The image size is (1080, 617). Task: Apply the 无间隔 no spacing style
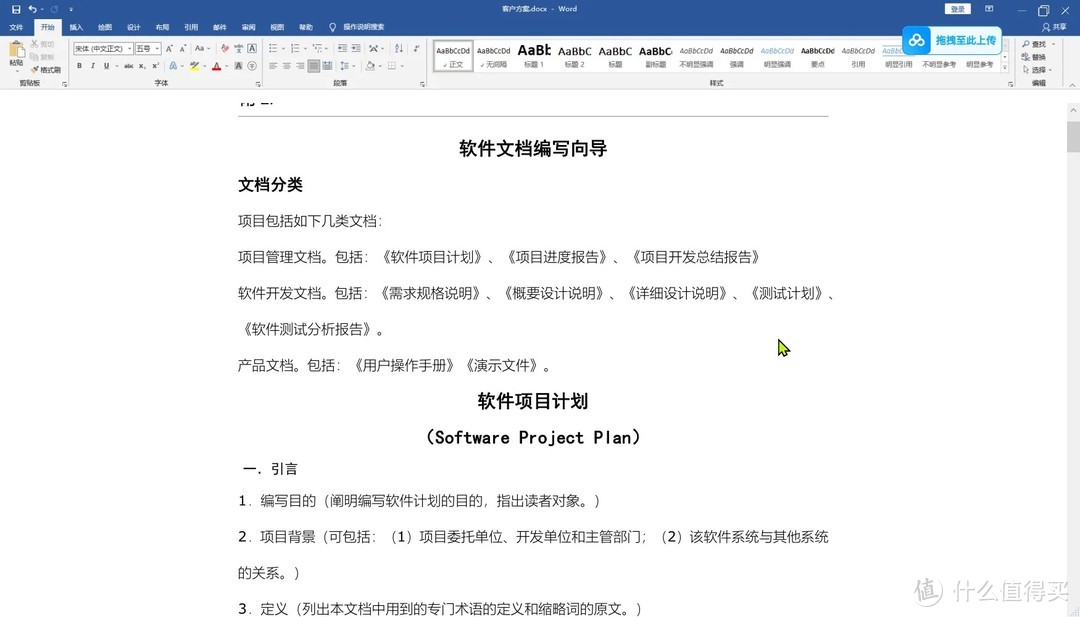493,55
